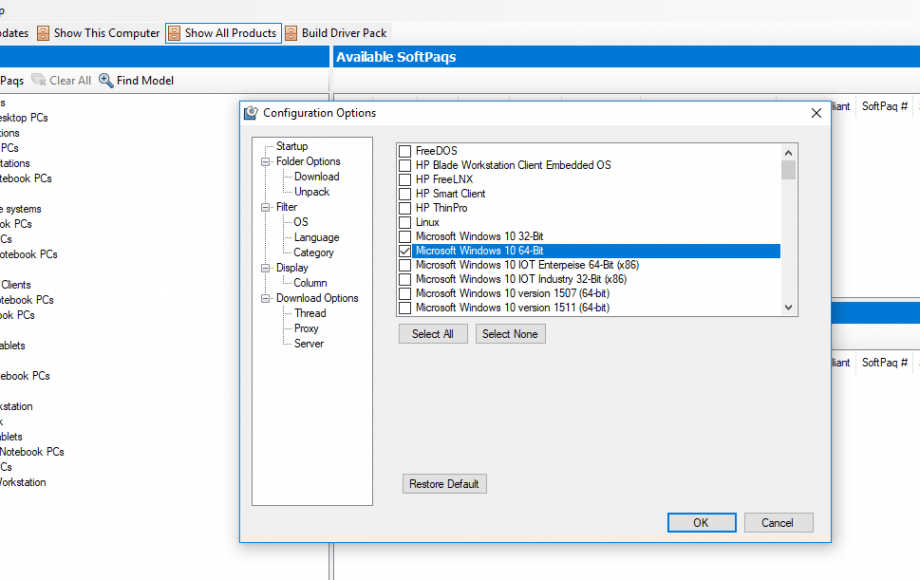Check Windows 10 IOT Enterprise 64-Bit
Screen dimensions: 920x580
click(405, 265)
